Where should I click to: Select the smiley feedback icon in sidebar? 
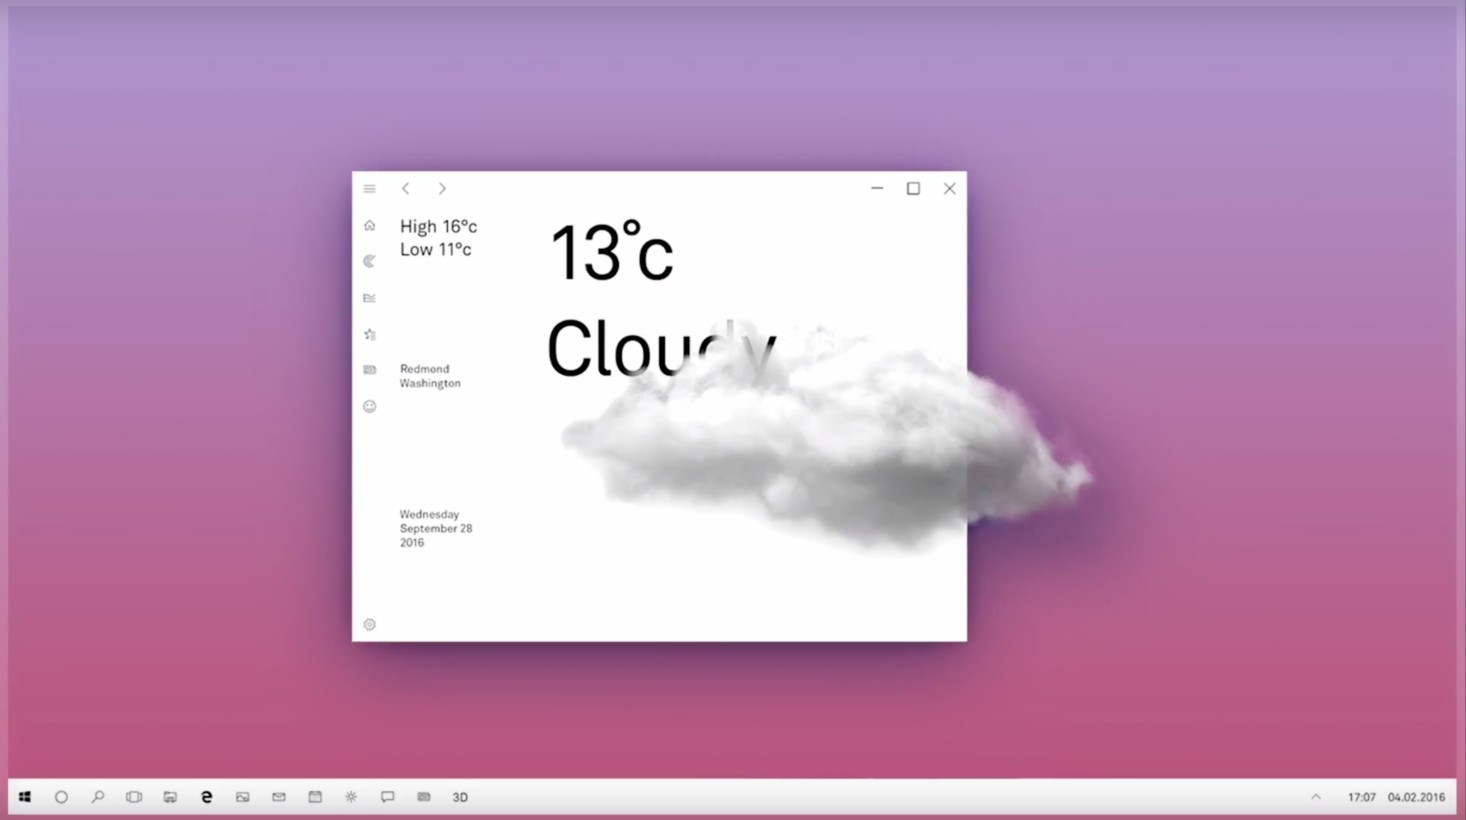369,406
